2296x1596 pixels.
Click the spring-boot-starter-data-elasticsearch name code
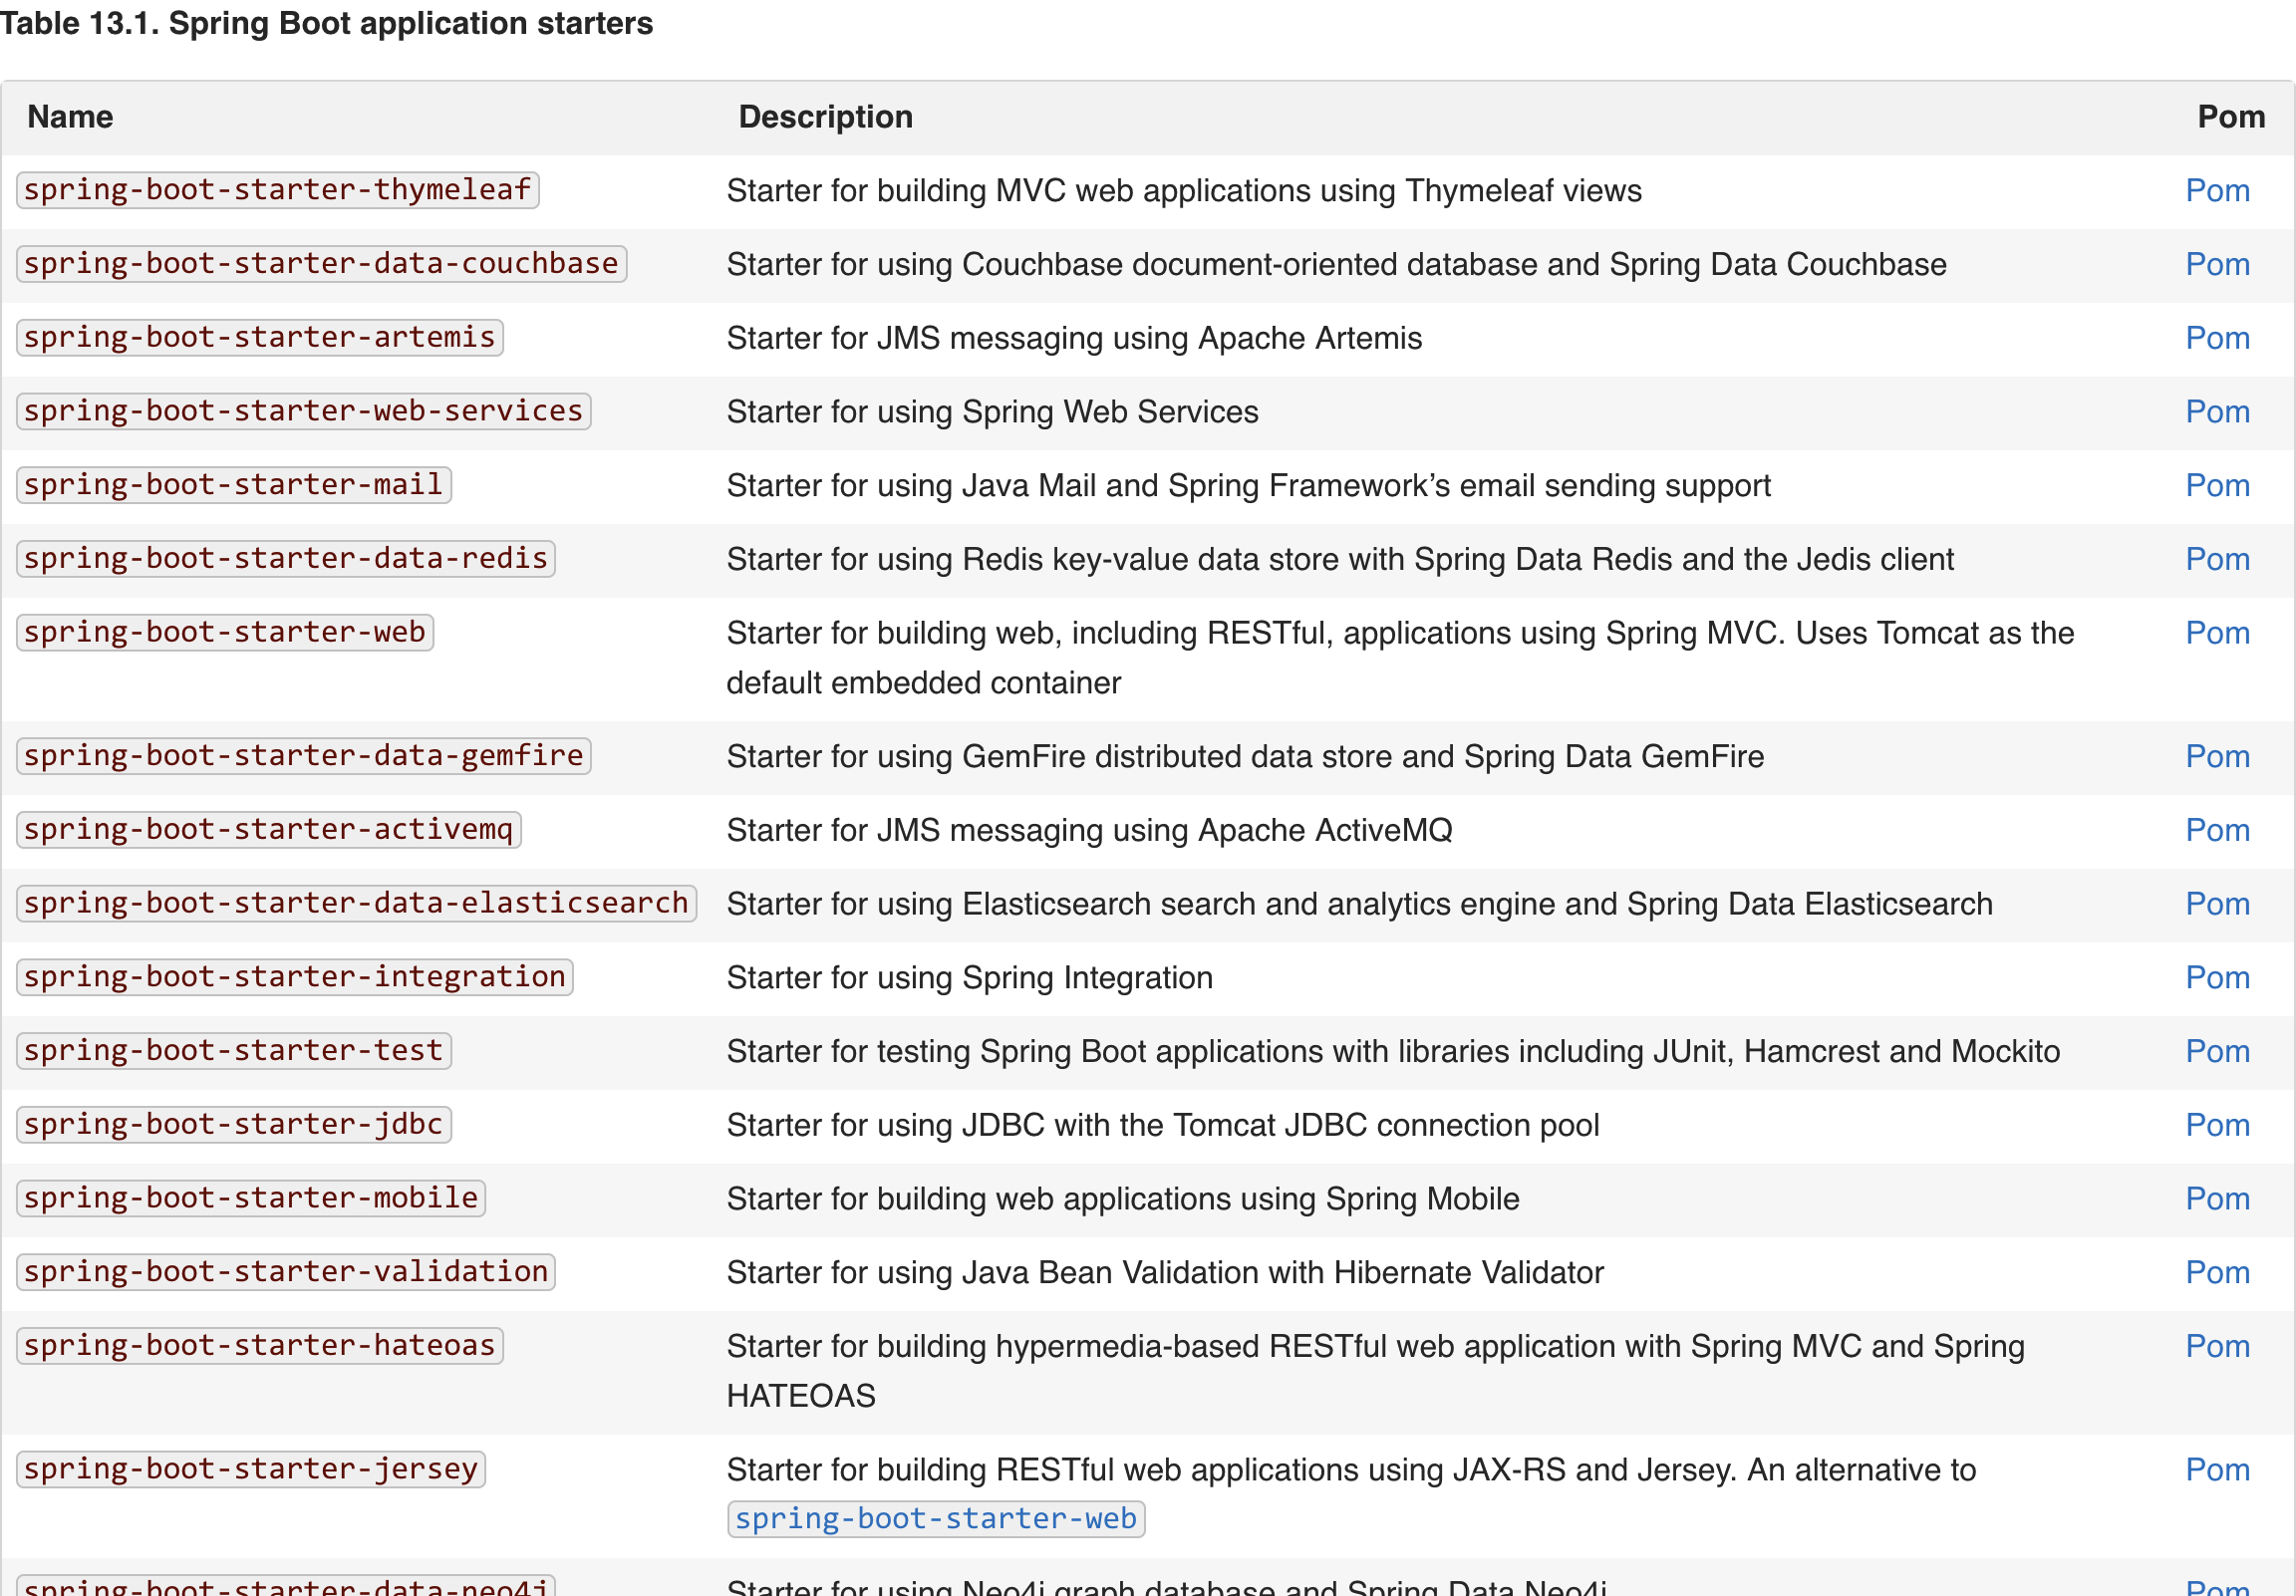356,903
